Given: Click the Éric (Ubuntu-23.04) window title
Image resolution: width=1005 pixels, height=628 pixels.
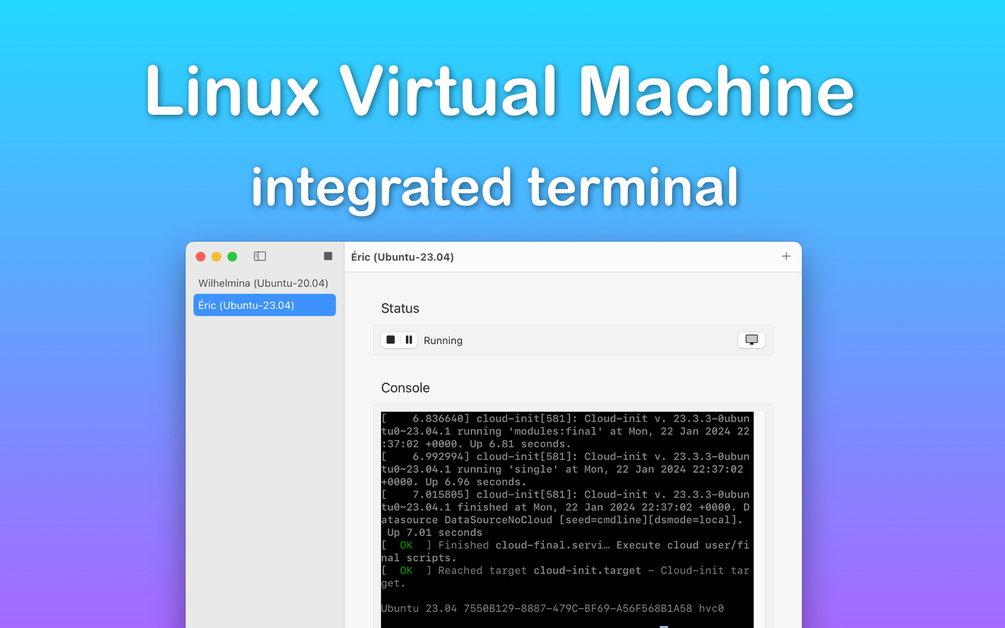Looking at the screenshot, I should (403, 257).
